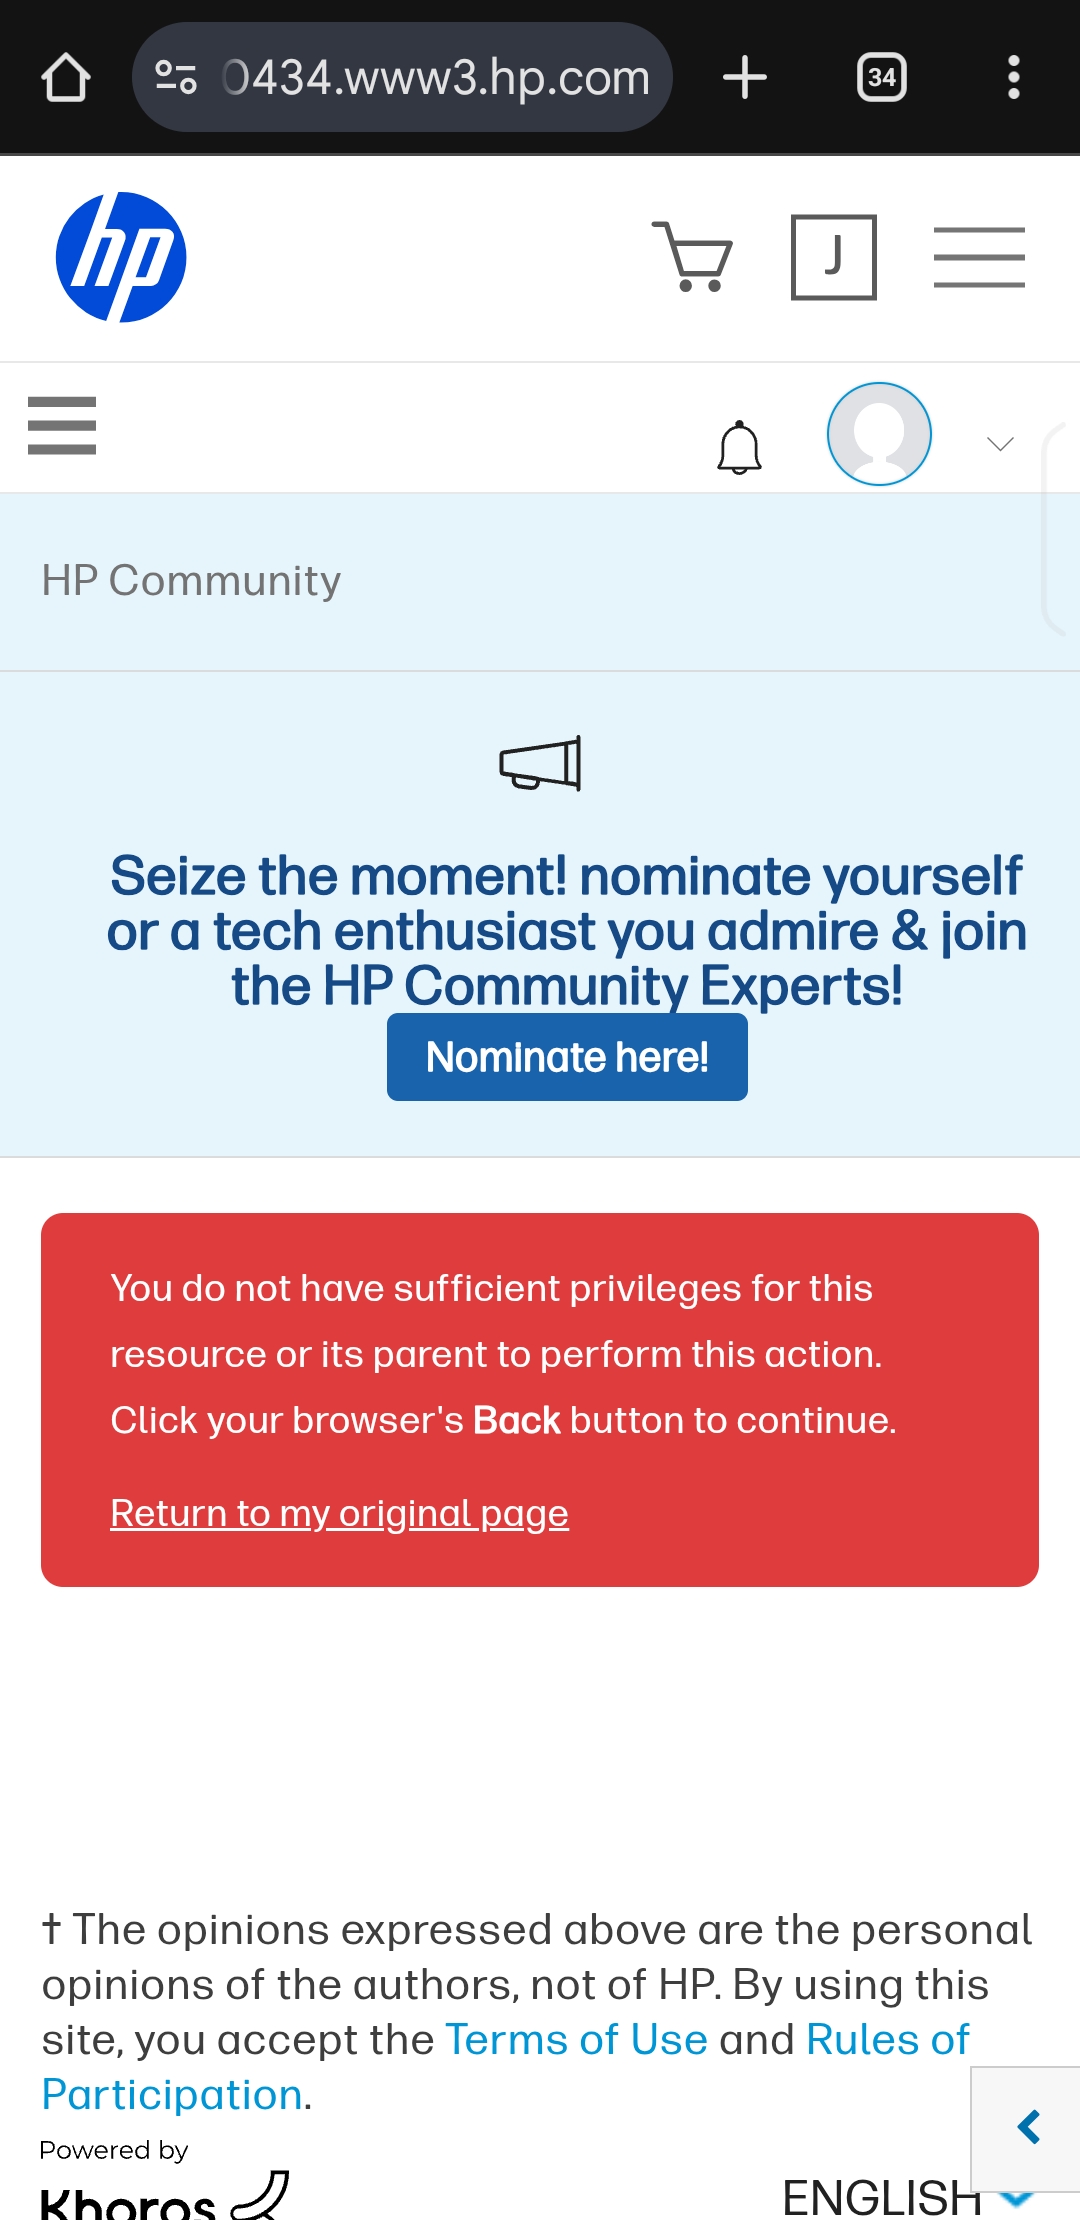This screenshot has height=2220, width=1080.
Task: Click the Nominate here! button
Action: click(x=567, y=1057)
